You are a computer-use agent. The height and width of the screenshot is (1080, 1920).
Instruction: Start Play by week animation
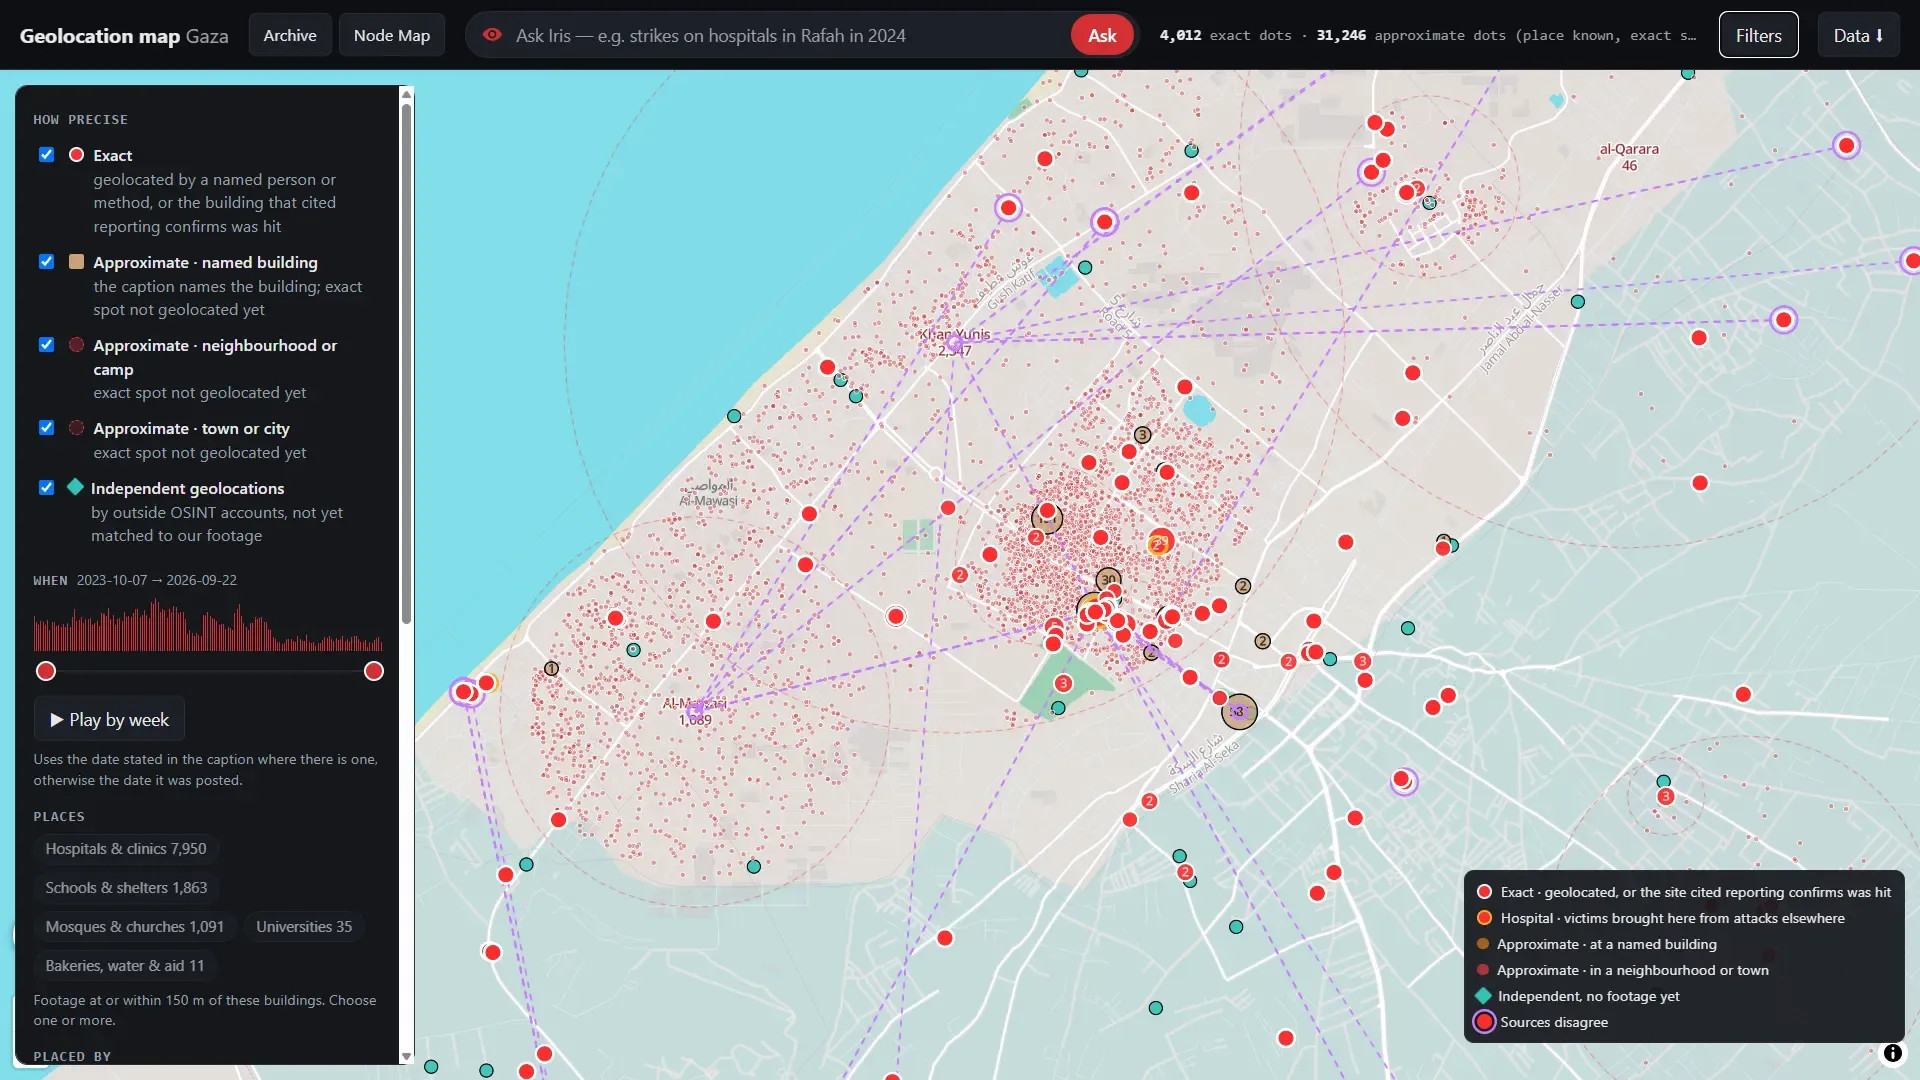pyautogui.click(x=109, y=719)
